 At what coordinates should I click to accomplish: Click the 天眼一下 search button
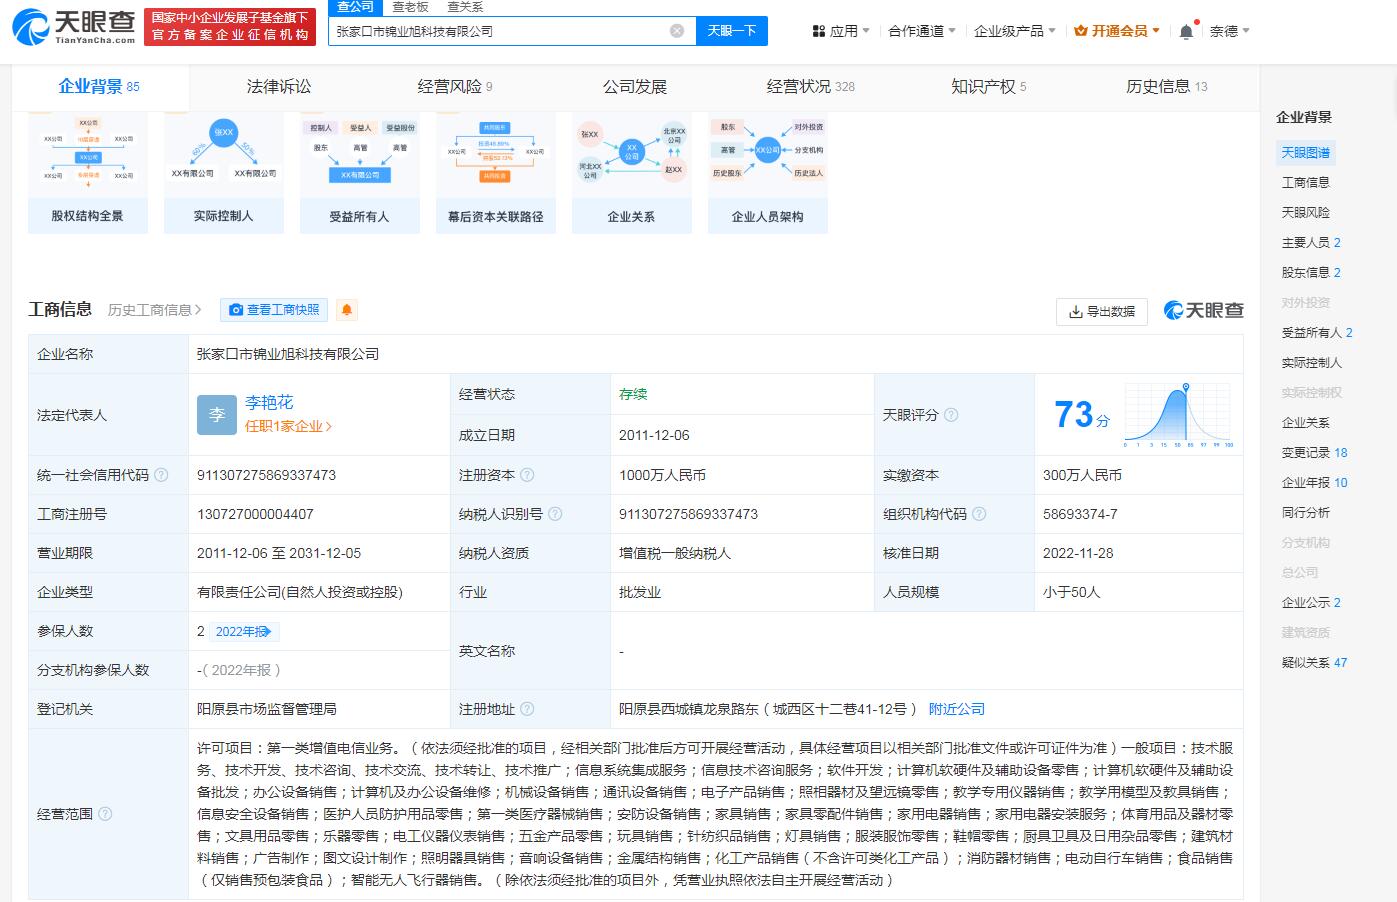click(x=732, y=31)
